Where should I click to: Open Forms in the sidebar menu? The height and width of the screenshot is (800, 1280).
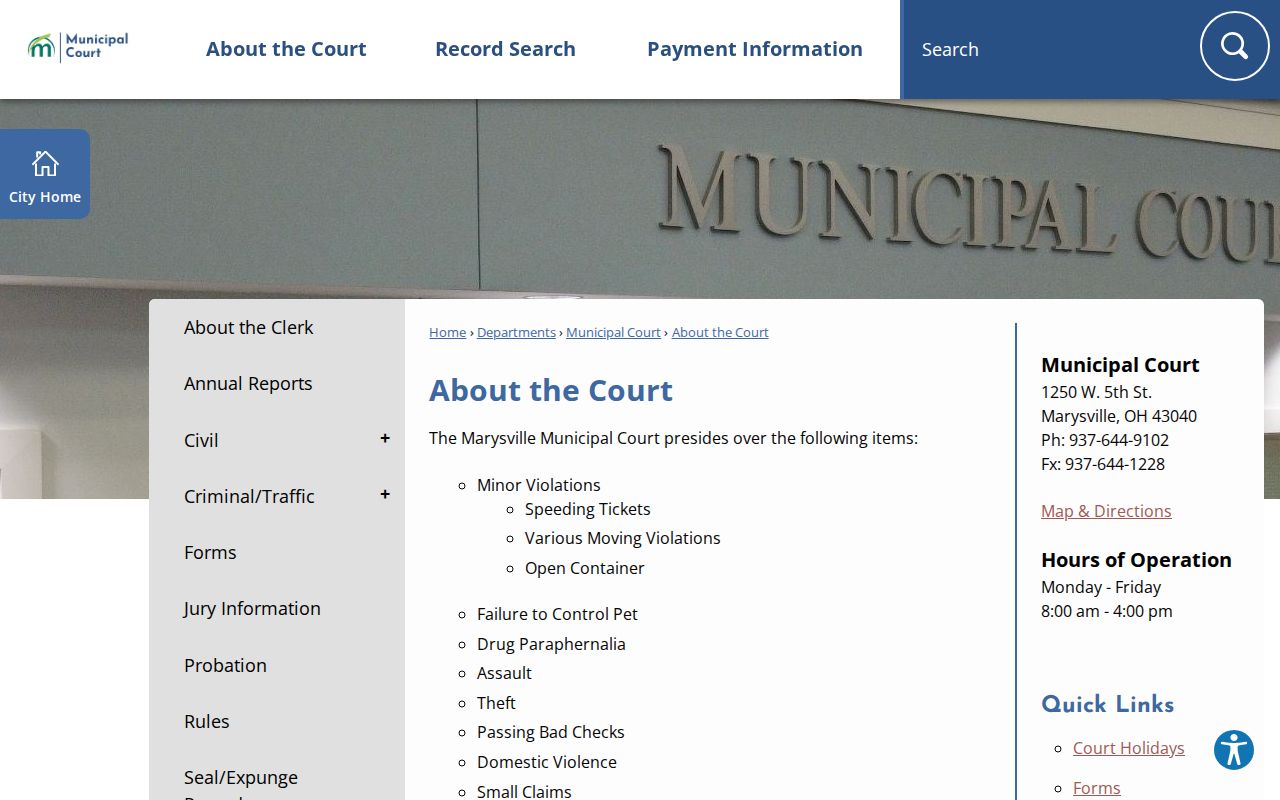(210, 552)
